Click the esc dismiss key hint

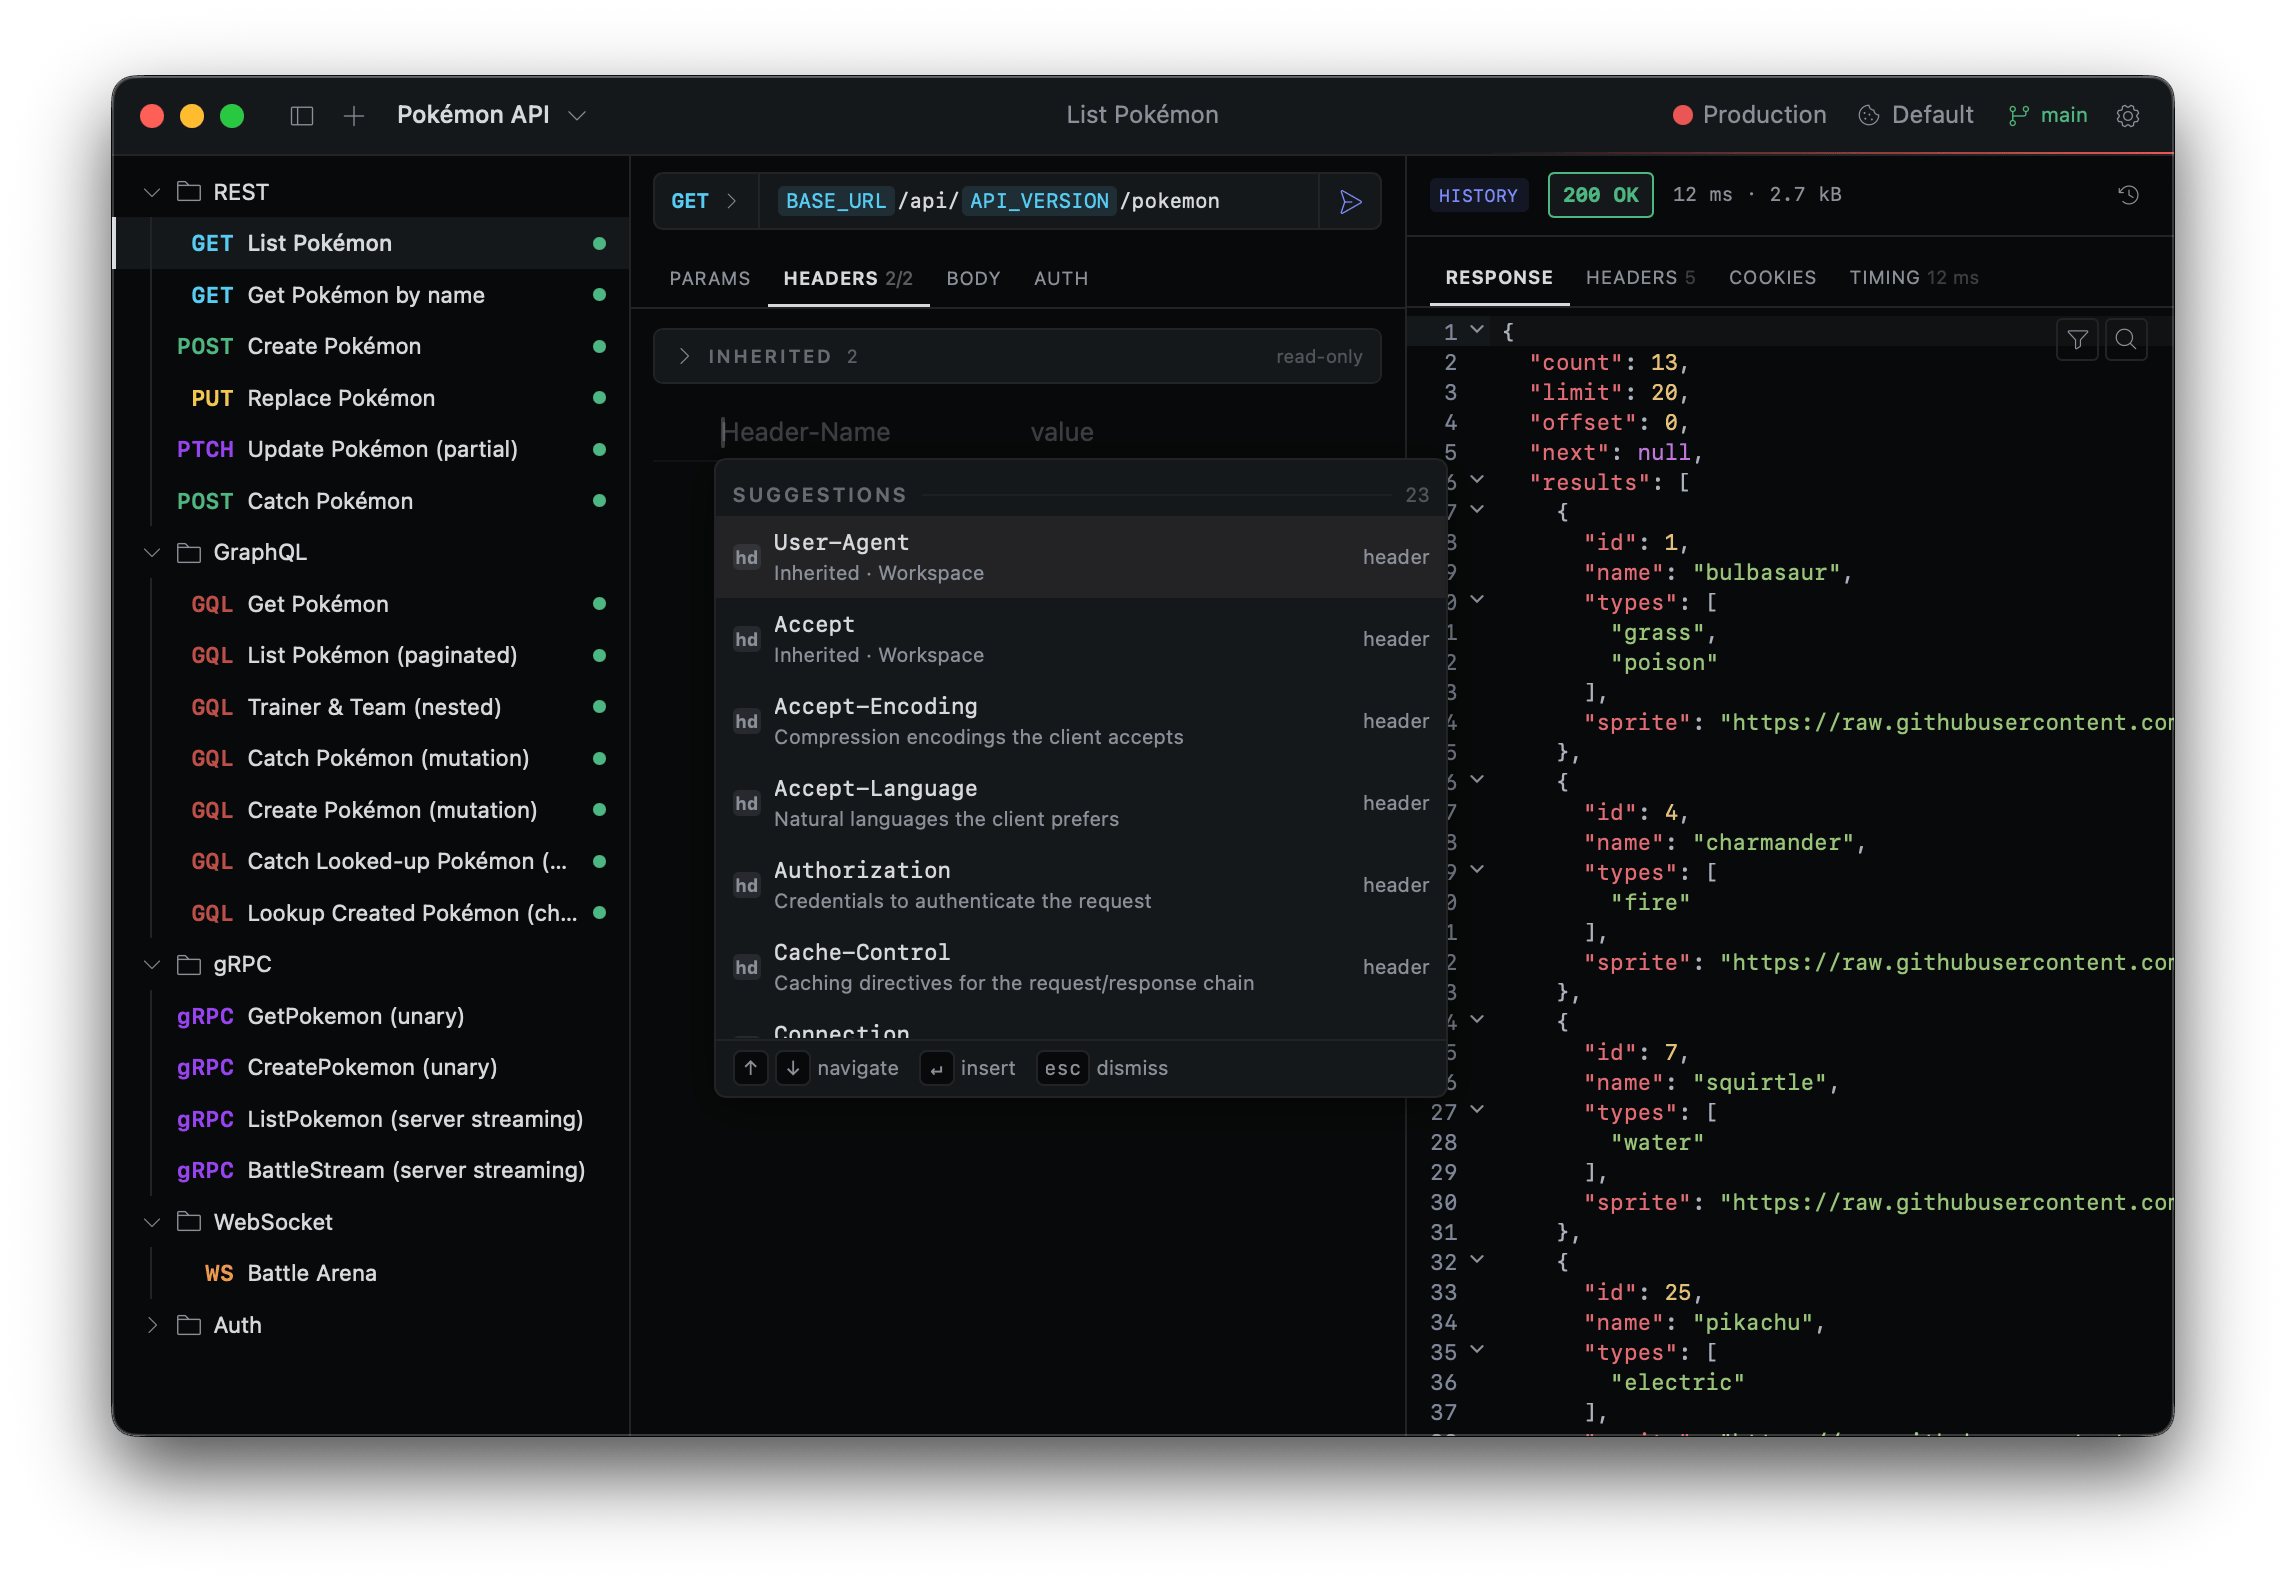[1062, 1068]
